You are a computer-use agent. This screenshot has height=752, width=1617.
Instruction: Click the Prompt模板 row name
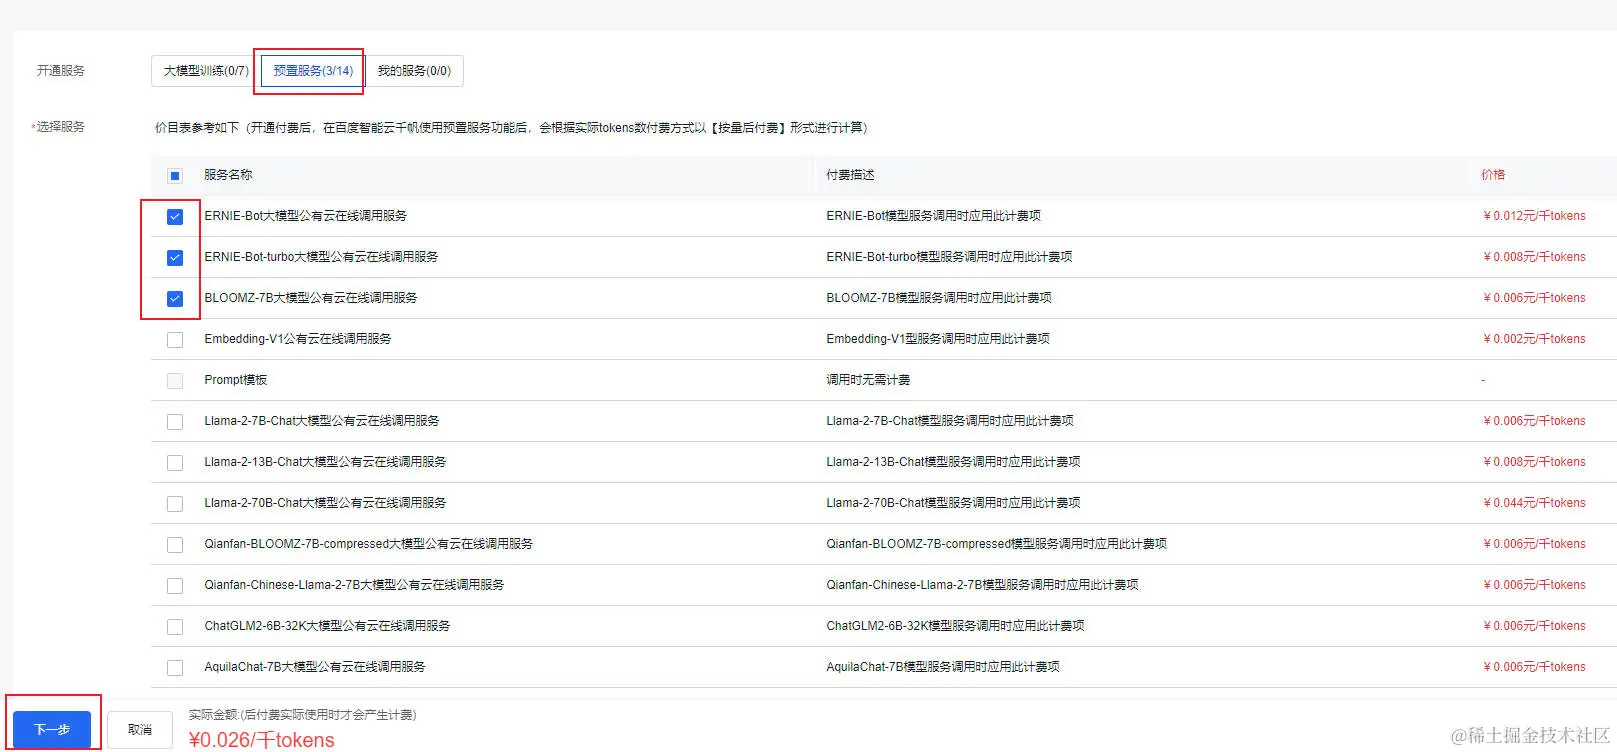coord(236,380)
